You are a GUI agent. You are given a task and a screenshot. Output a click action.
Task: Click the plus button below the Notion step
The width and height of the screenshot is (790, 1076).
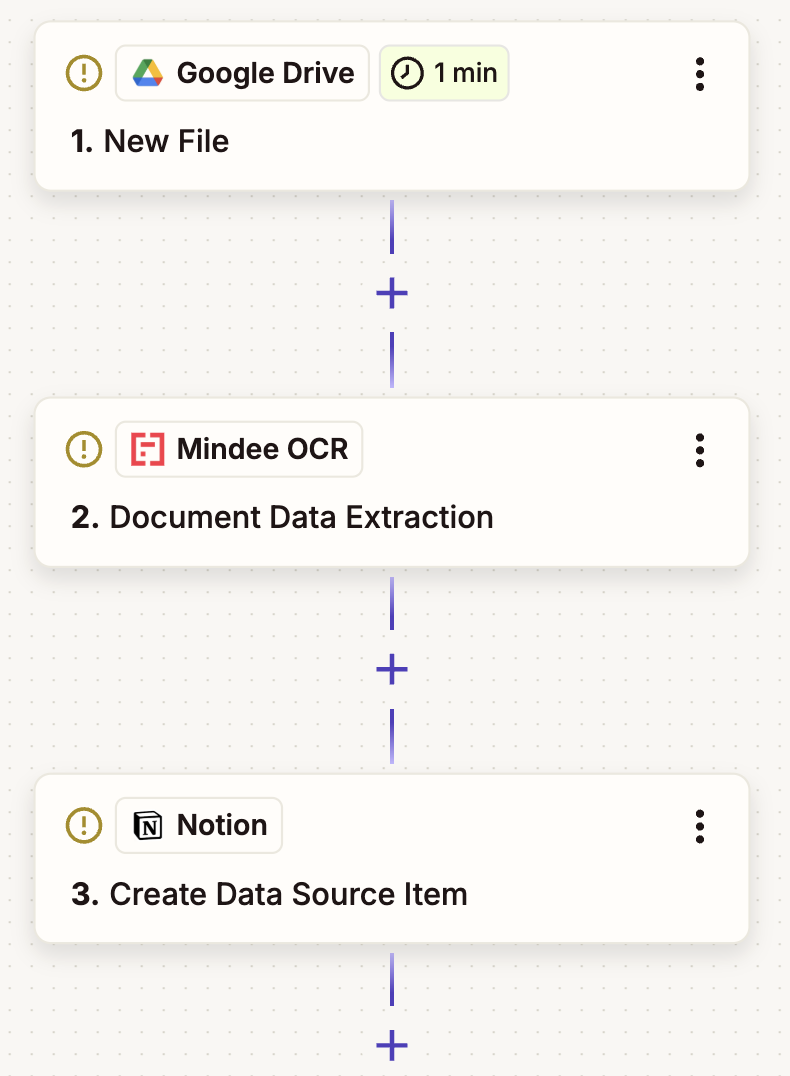[391, 1046]
